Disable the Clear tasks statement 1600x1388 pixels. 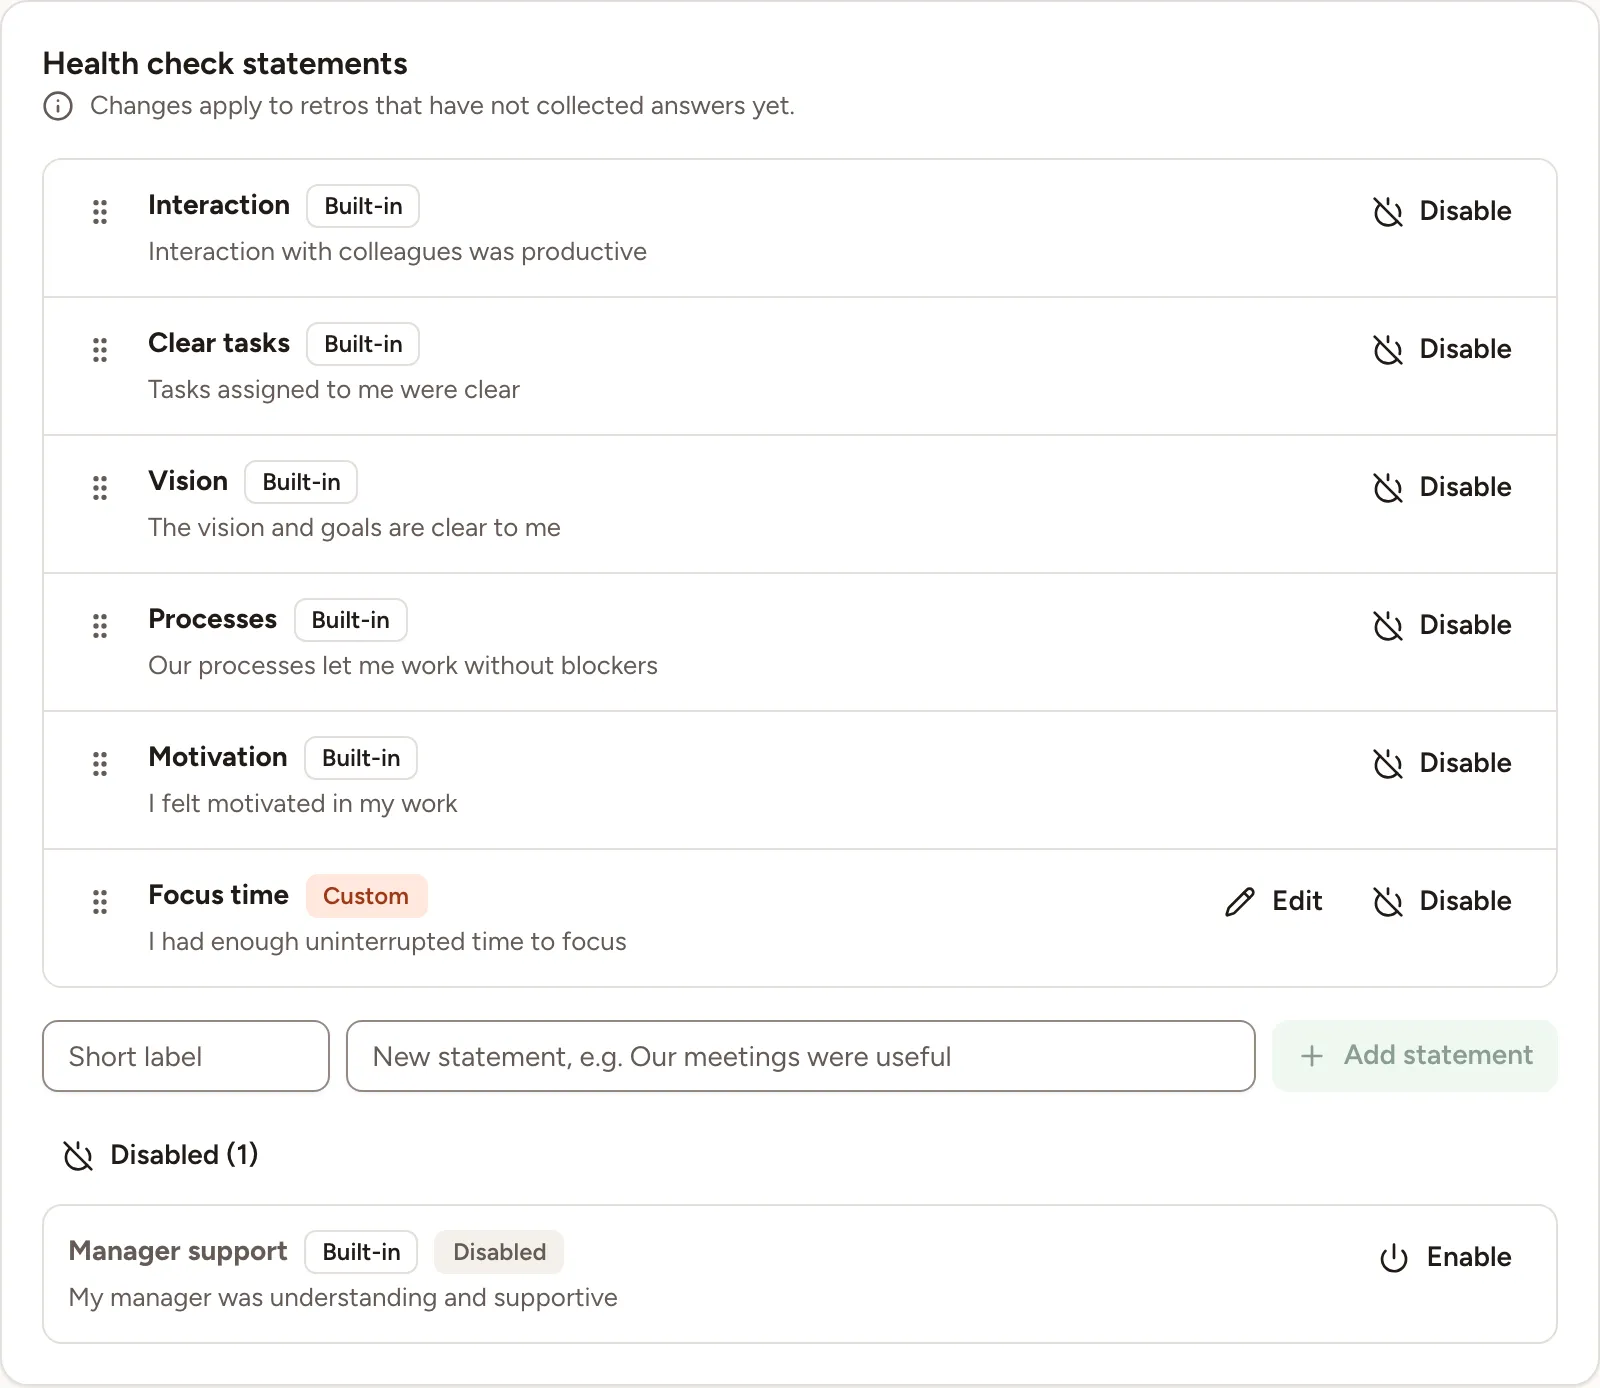click(x=1442, y=349)
